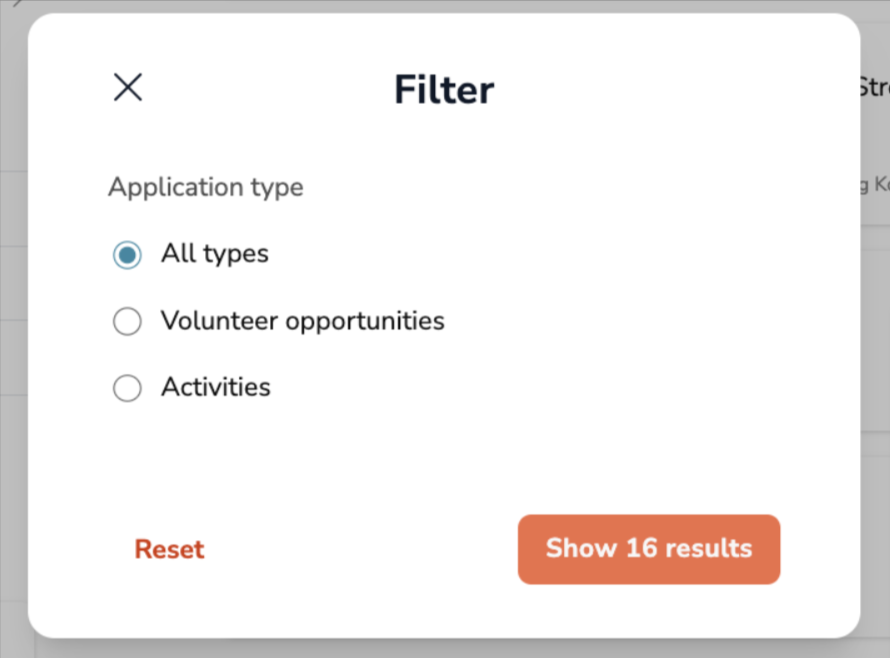The image size is (890, 658).
Task: Click the dimmed backdrop right of the dialog
Action: click(x=876, y=330)
